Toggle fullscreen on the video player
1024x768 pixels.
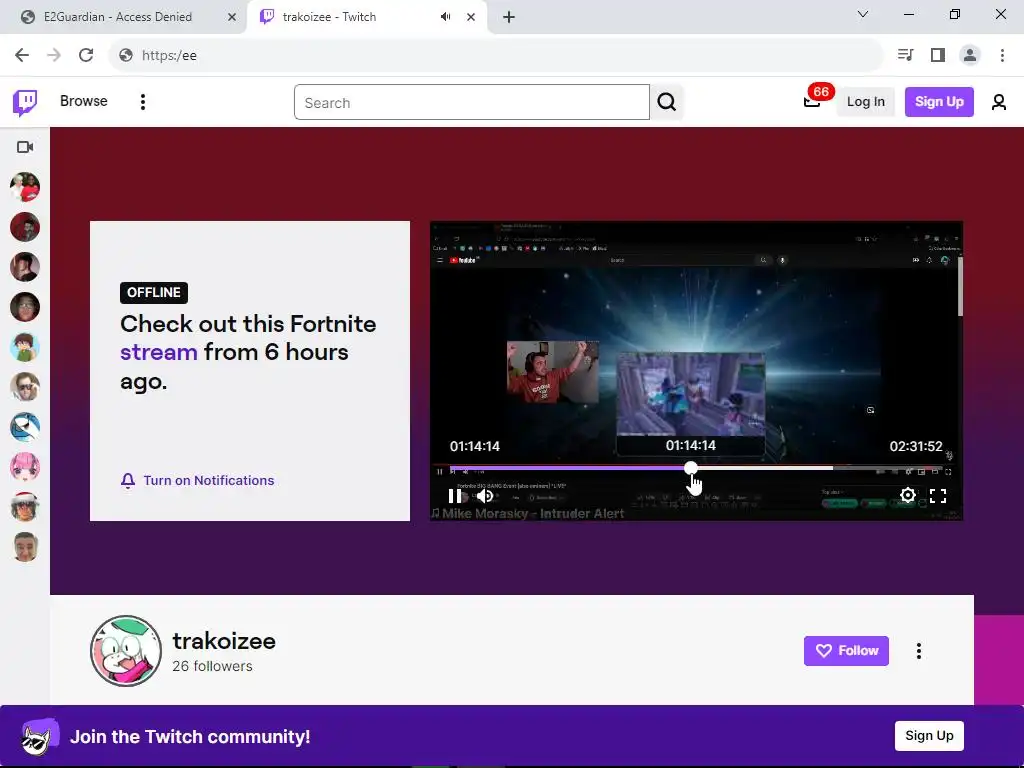click(x=938, y=496)
